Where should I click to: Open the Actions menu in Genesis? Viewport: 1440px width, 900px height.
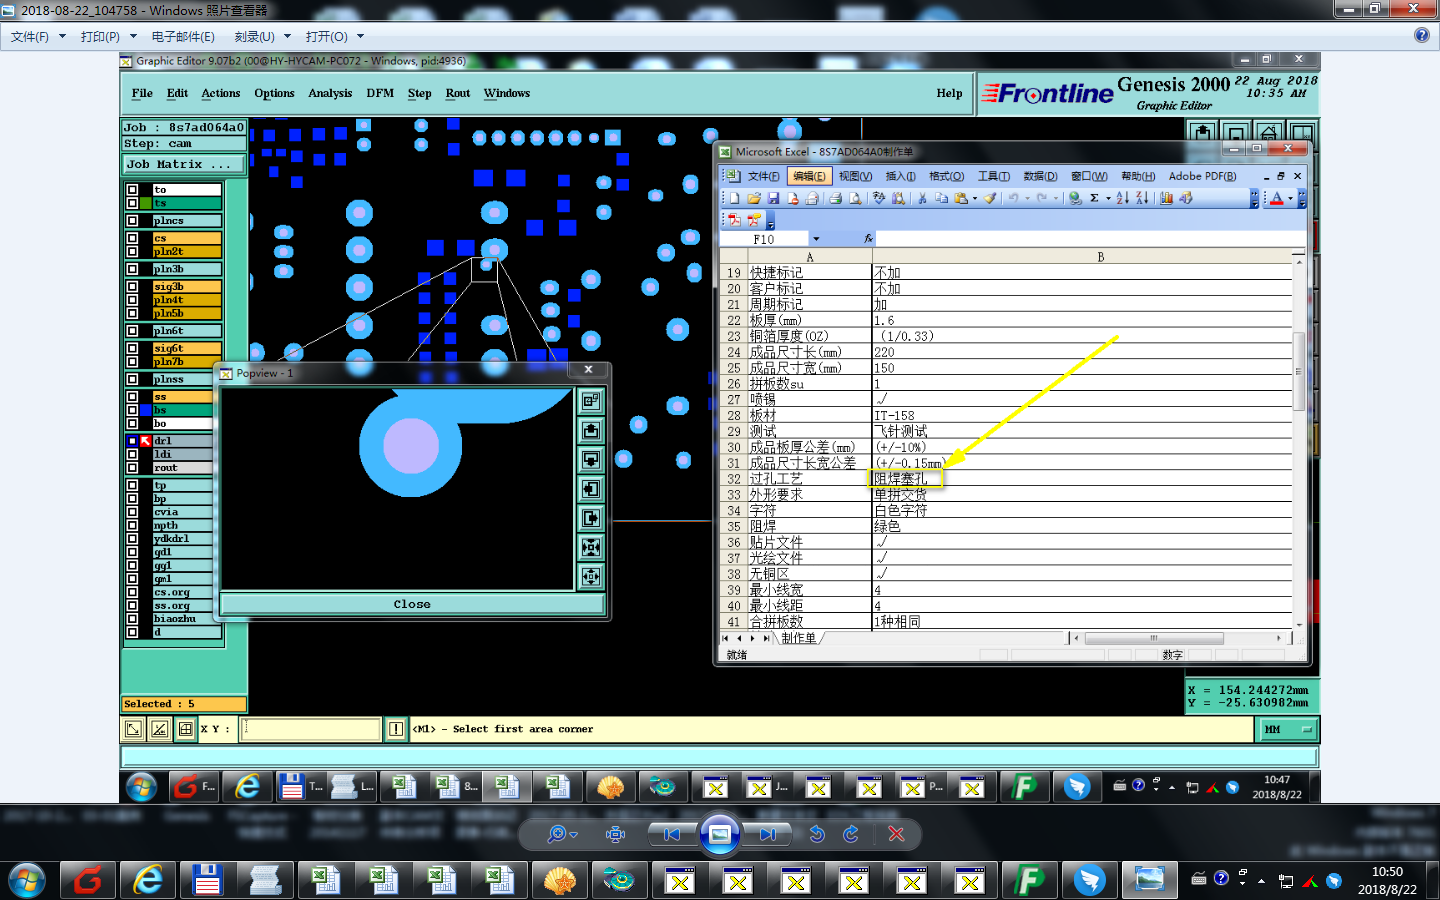220,93
